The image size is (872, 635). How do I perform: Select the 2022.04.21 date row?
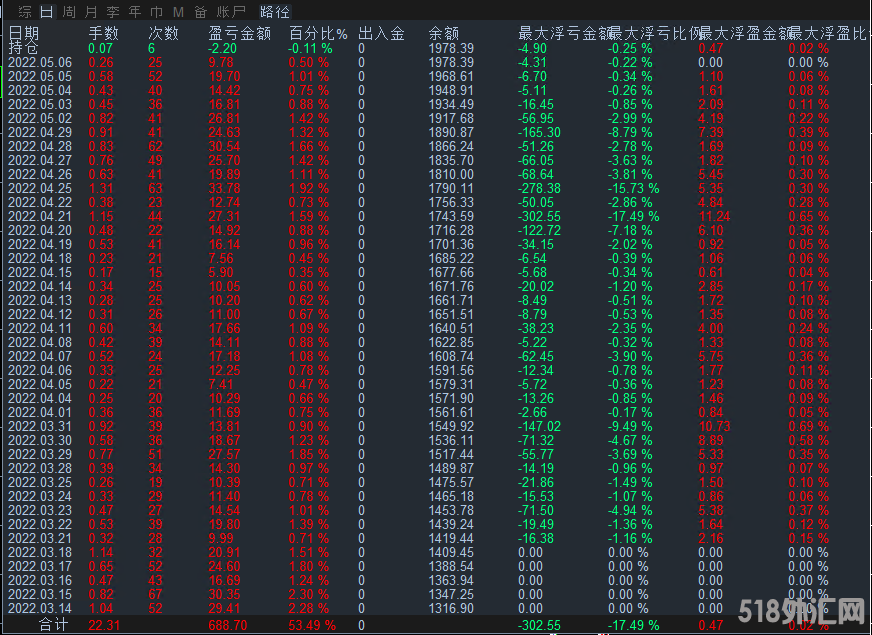40,216
